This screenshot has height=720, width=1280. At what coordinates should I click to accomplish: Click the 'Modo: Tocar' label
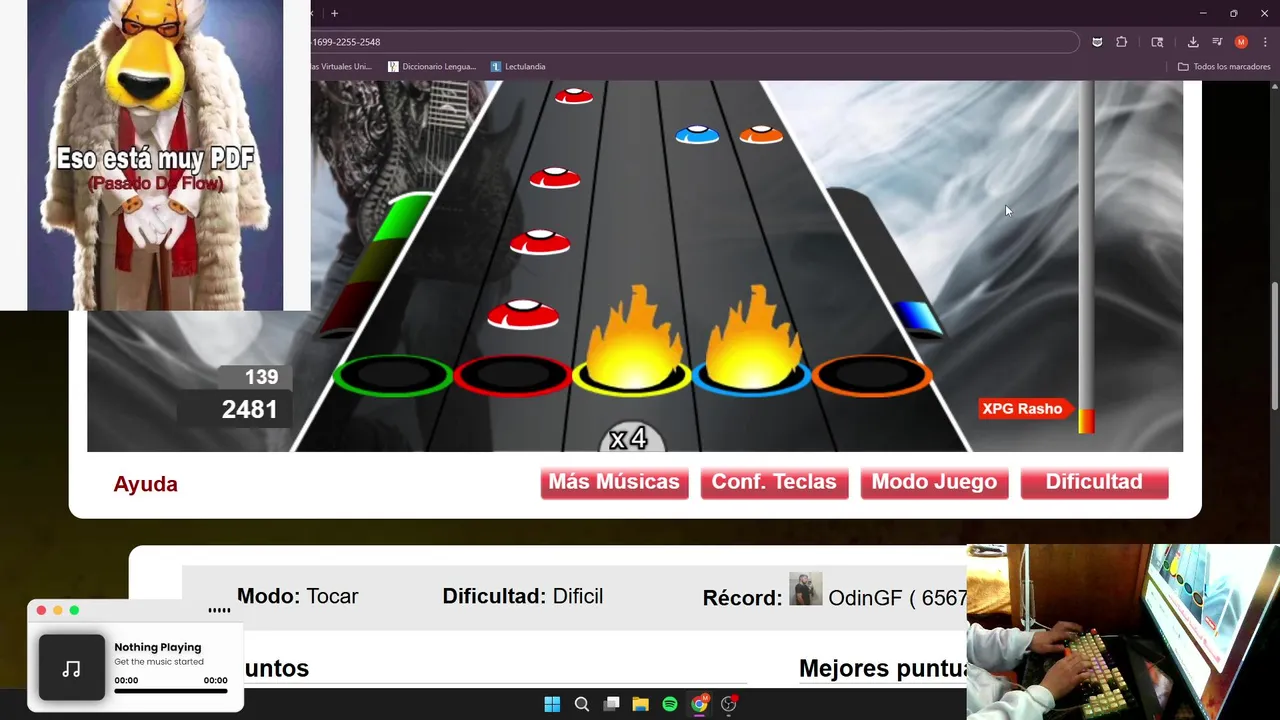point(297,596)
